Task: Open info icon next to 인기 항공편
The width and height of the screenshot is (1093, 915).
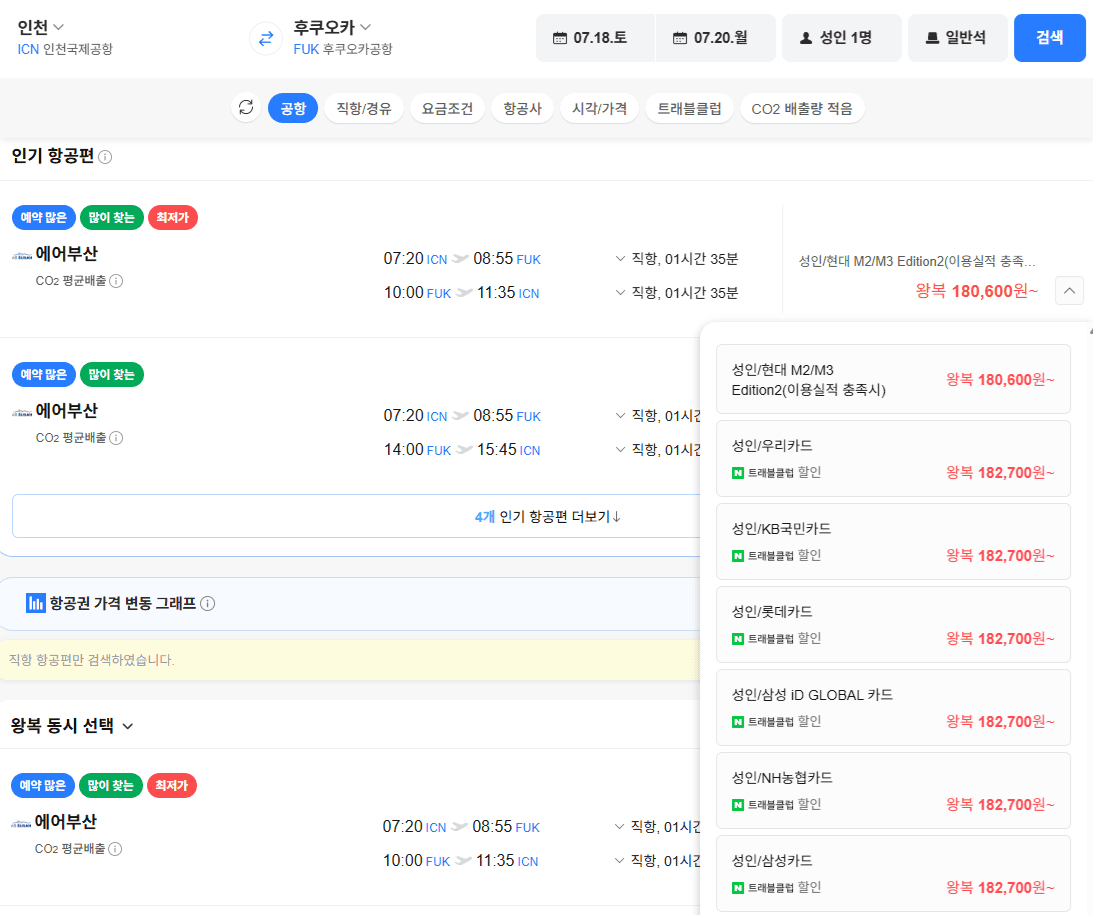Action: 105,157
